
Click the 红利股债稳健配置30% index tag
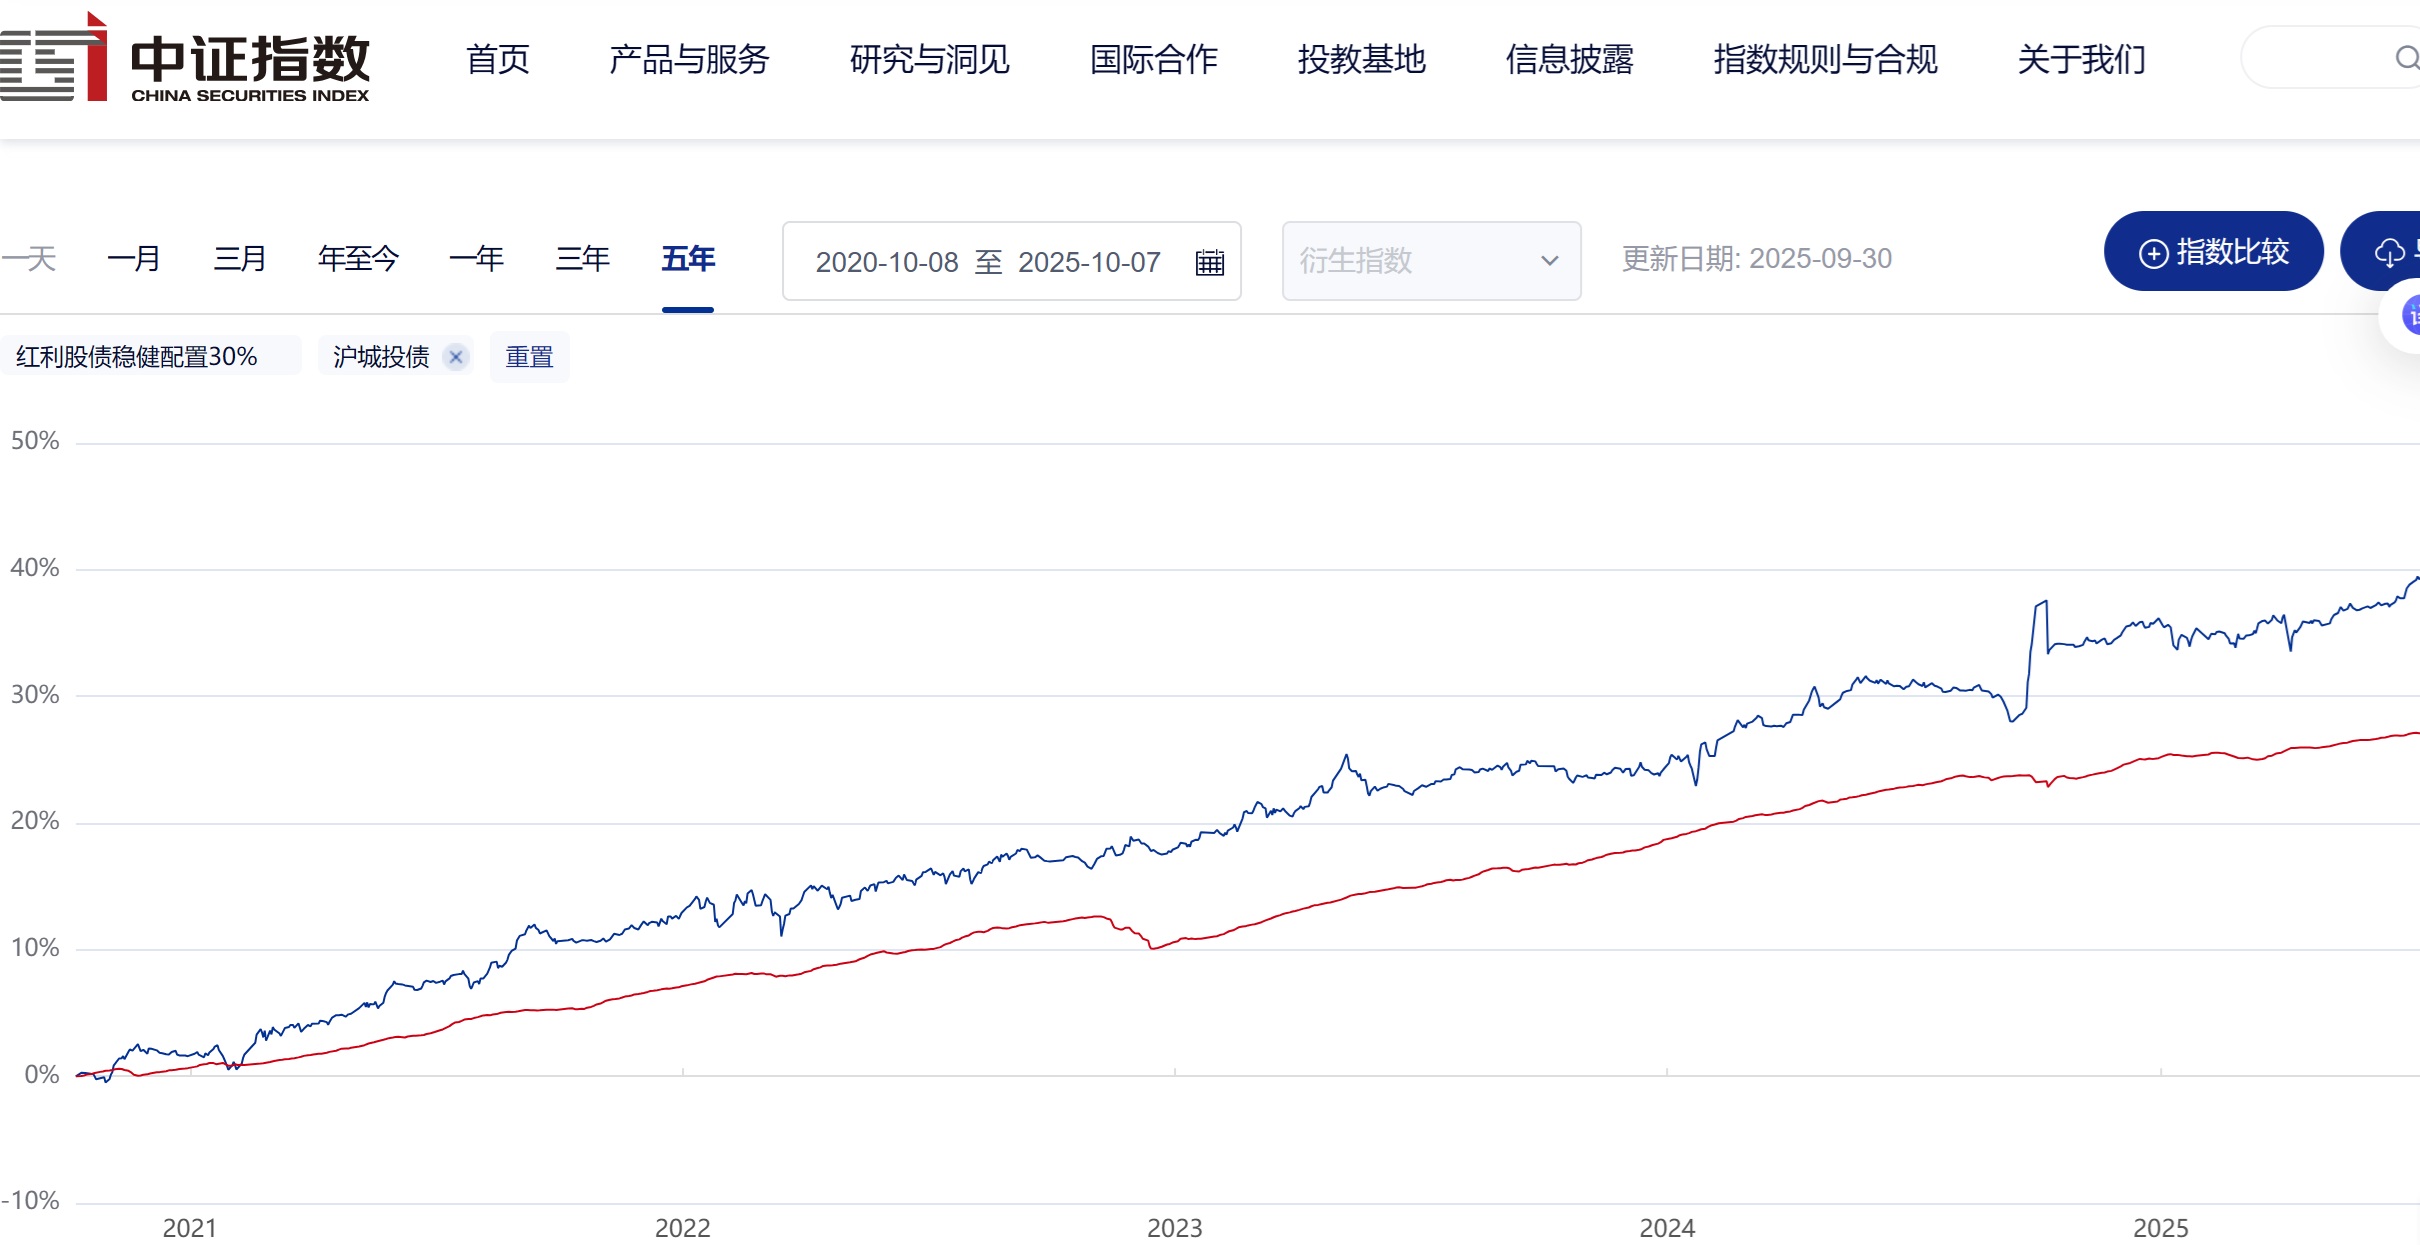[137, 357]
